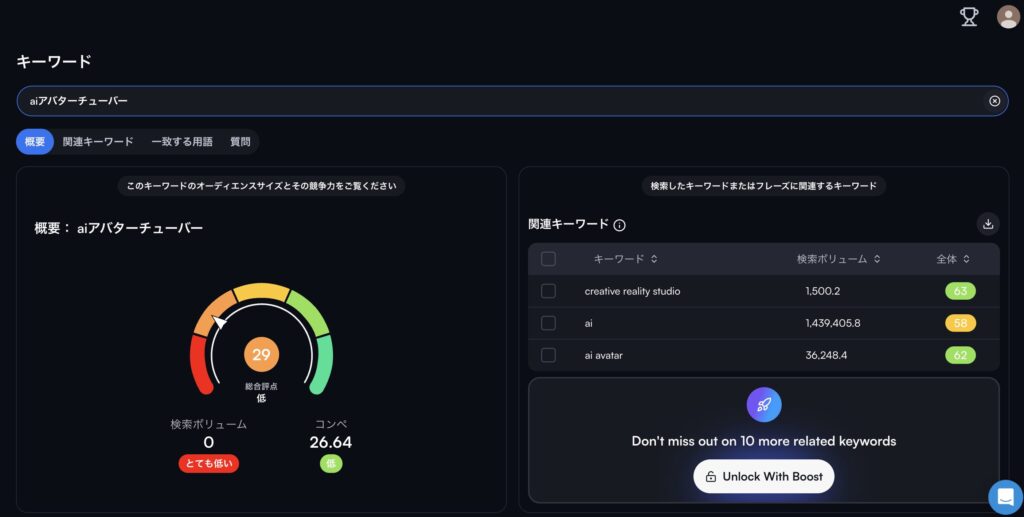
Task: Open the 質問 tab
Action: click(x=240, y=142)
